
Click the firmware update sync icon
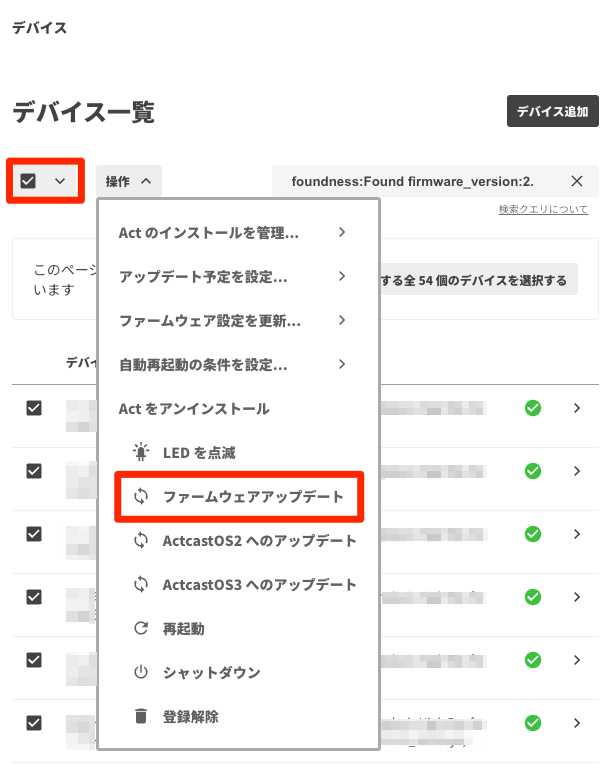(141, 497)
